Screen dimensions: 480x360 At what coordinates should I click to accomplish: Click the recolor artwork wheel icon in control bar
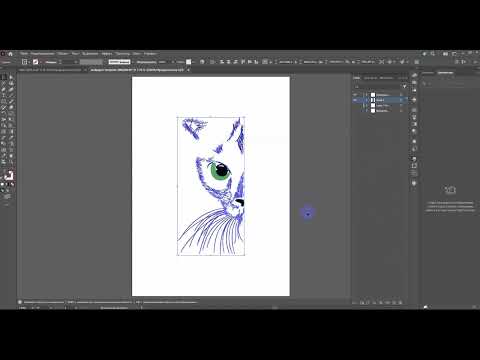tap(202, 62)
